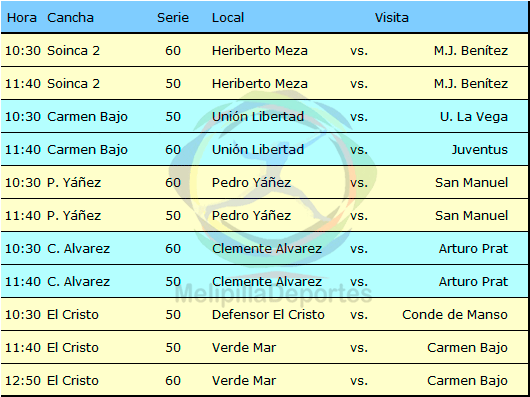
Task: Select Heriberto Meza in 10:30 Soinca 2 row
Action: click(260, 51)
